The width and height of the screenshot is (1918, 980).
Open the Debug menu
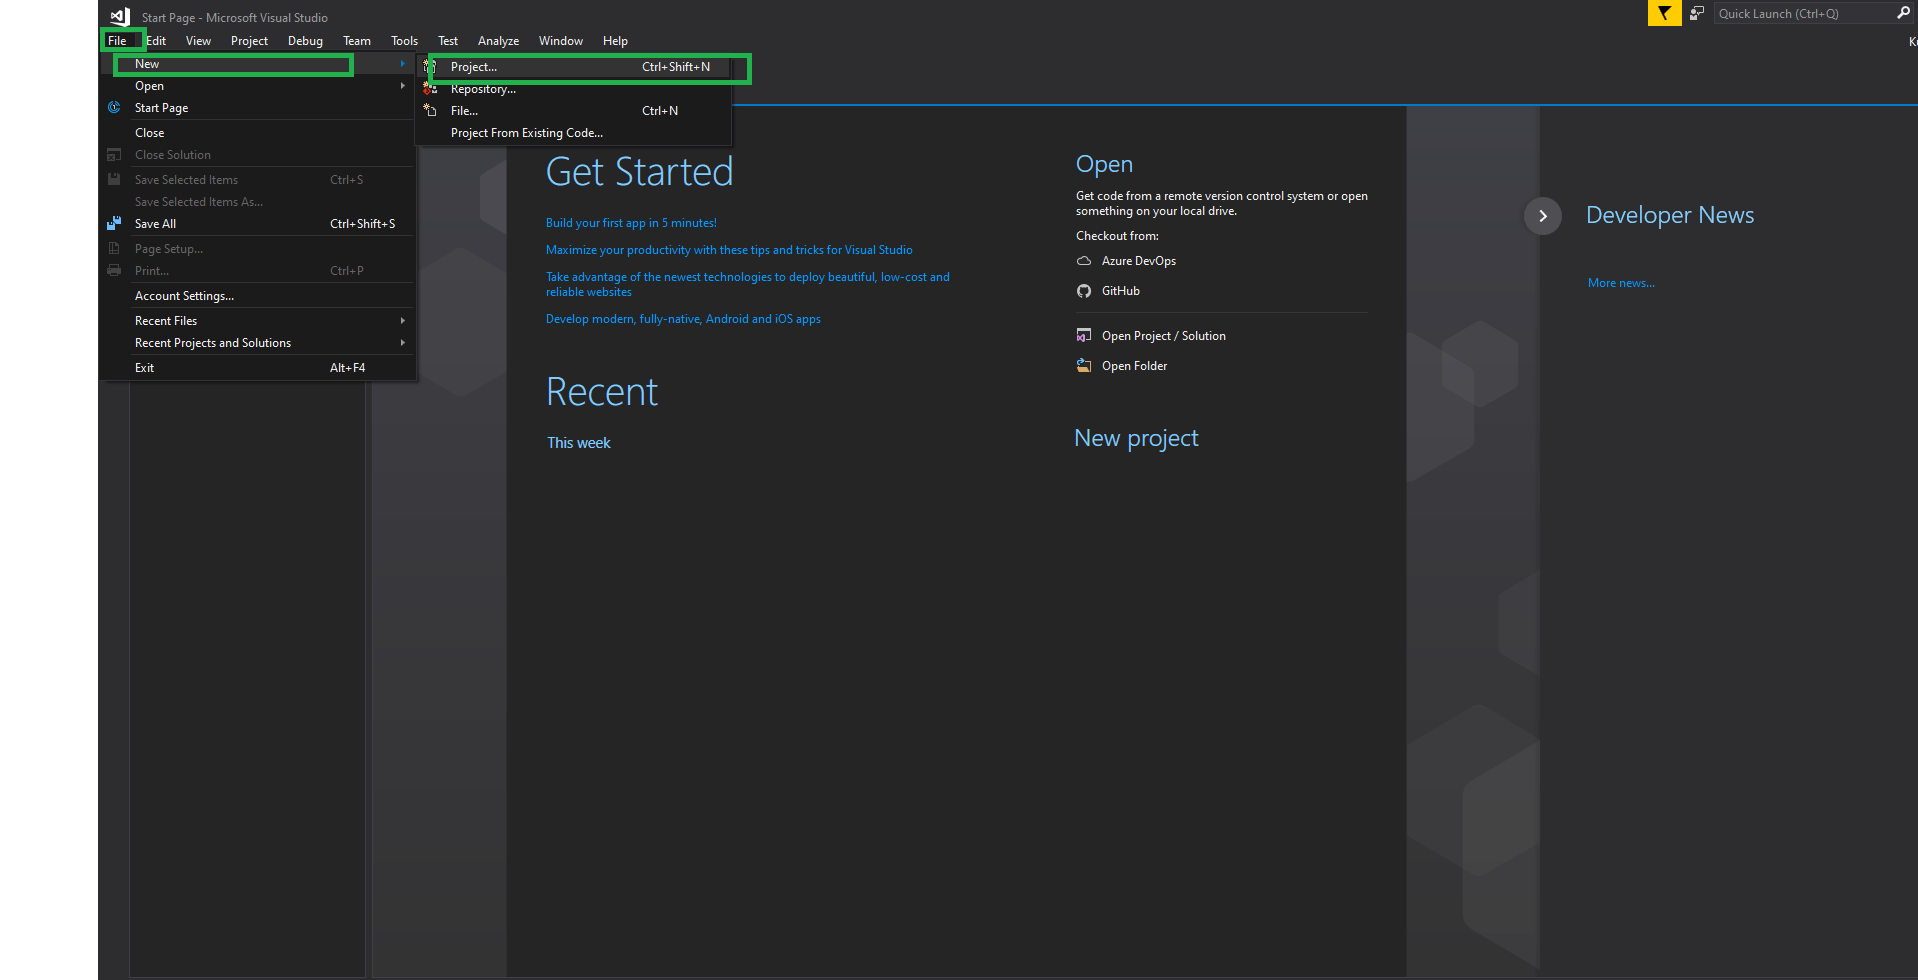click(305, 41)
